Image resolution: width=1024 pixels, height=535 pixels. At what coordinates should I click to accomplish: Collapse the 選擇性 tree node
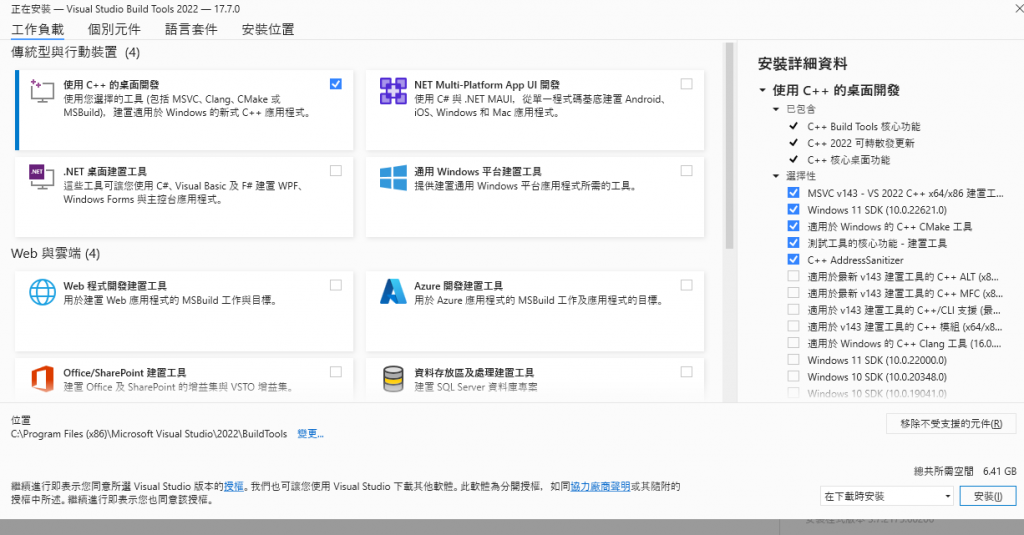[x=776, y=176]
